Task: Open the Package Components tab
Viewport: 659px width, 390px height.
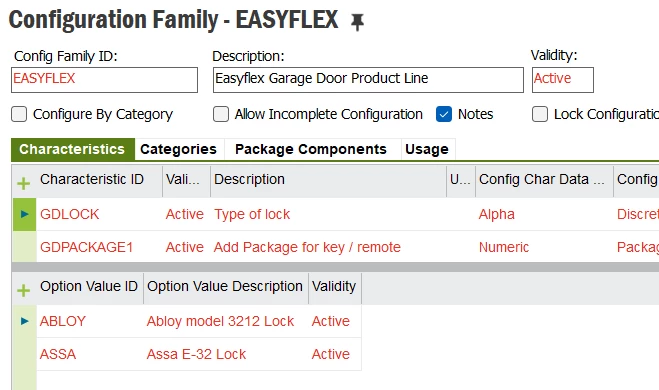Action: pos(311,149)
